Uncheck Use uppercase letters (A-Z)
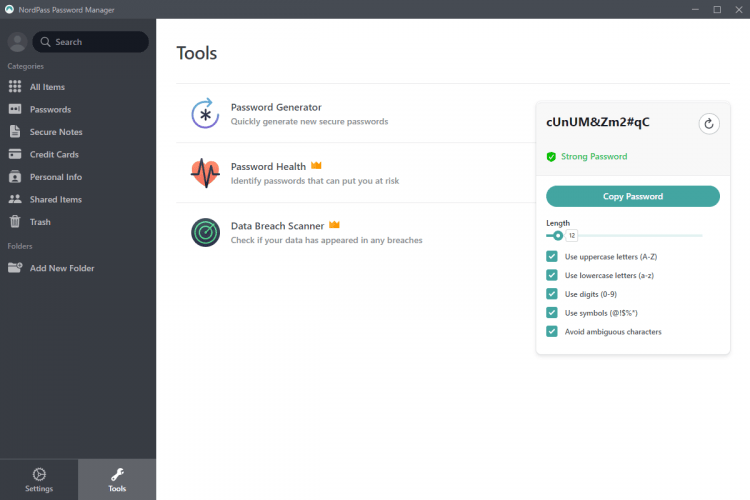Viewport: 750px width, 500px height. pyautogui.click(x=551, y=256)
